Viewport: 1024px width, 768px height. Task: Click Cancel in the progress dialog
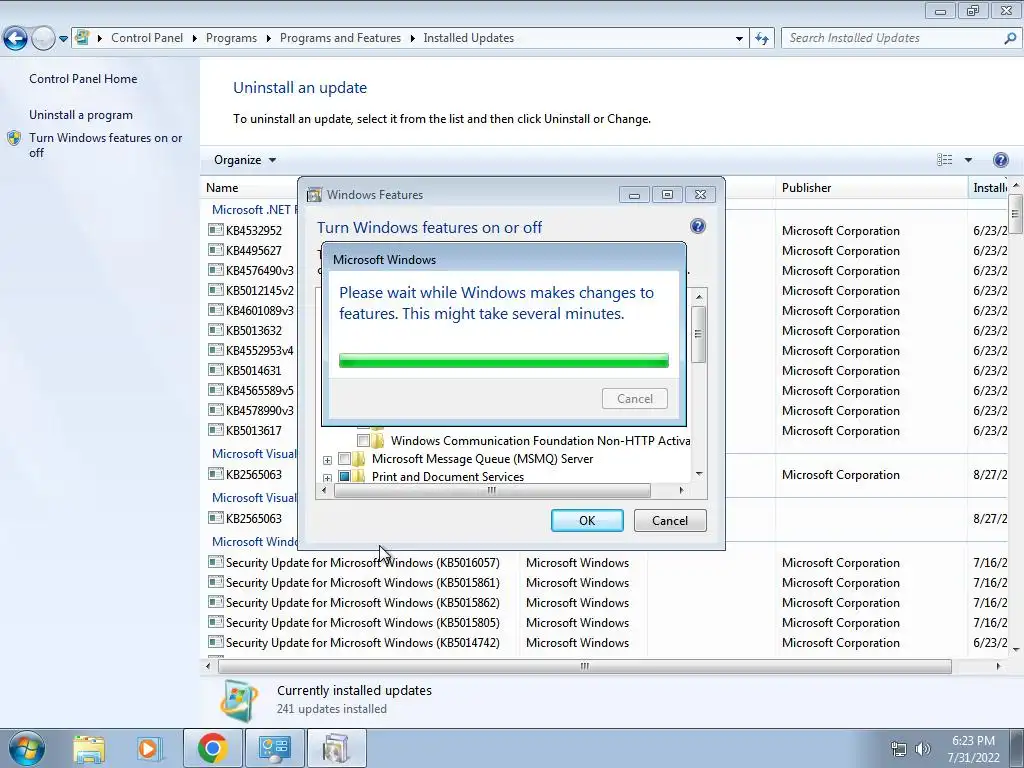click(x=635, y=398)
